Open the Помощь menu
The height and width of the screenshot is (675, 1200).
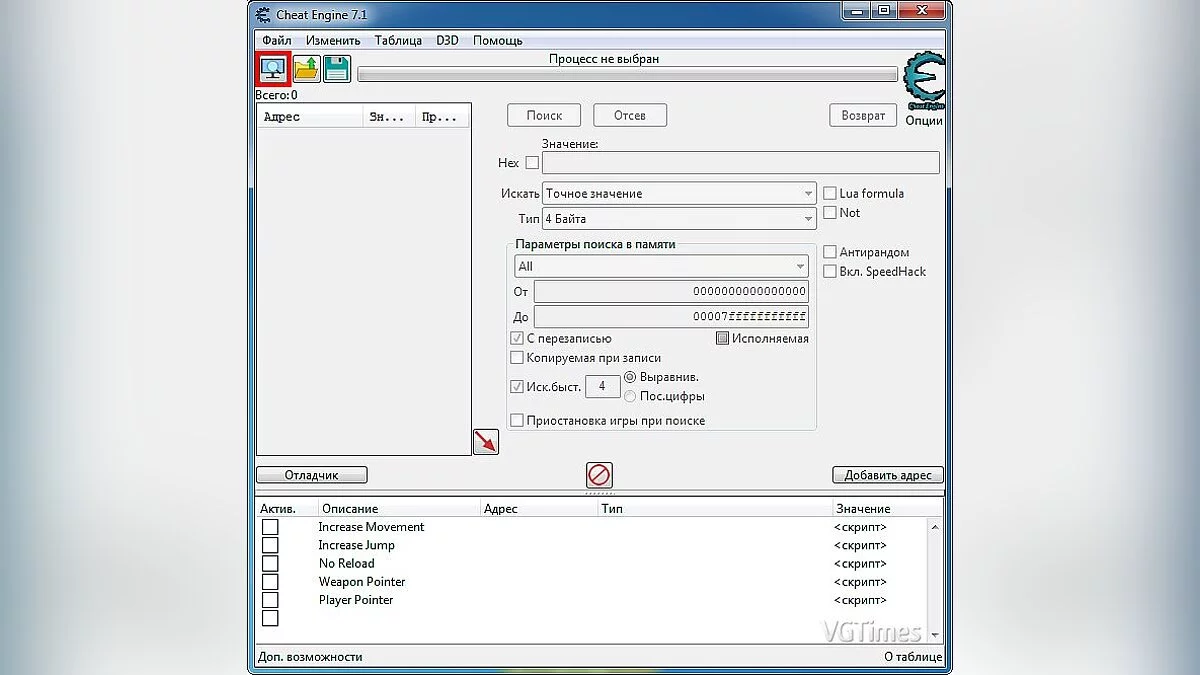(497, 40)
